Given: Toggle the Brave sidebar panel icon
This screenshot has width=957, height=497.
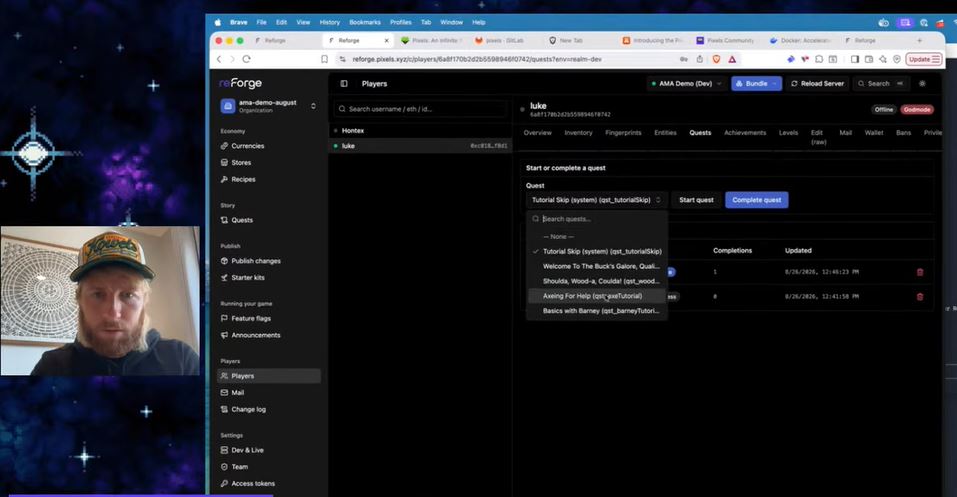Looking at the screenshot, I should pyautogui.click(x=854, y=59).
